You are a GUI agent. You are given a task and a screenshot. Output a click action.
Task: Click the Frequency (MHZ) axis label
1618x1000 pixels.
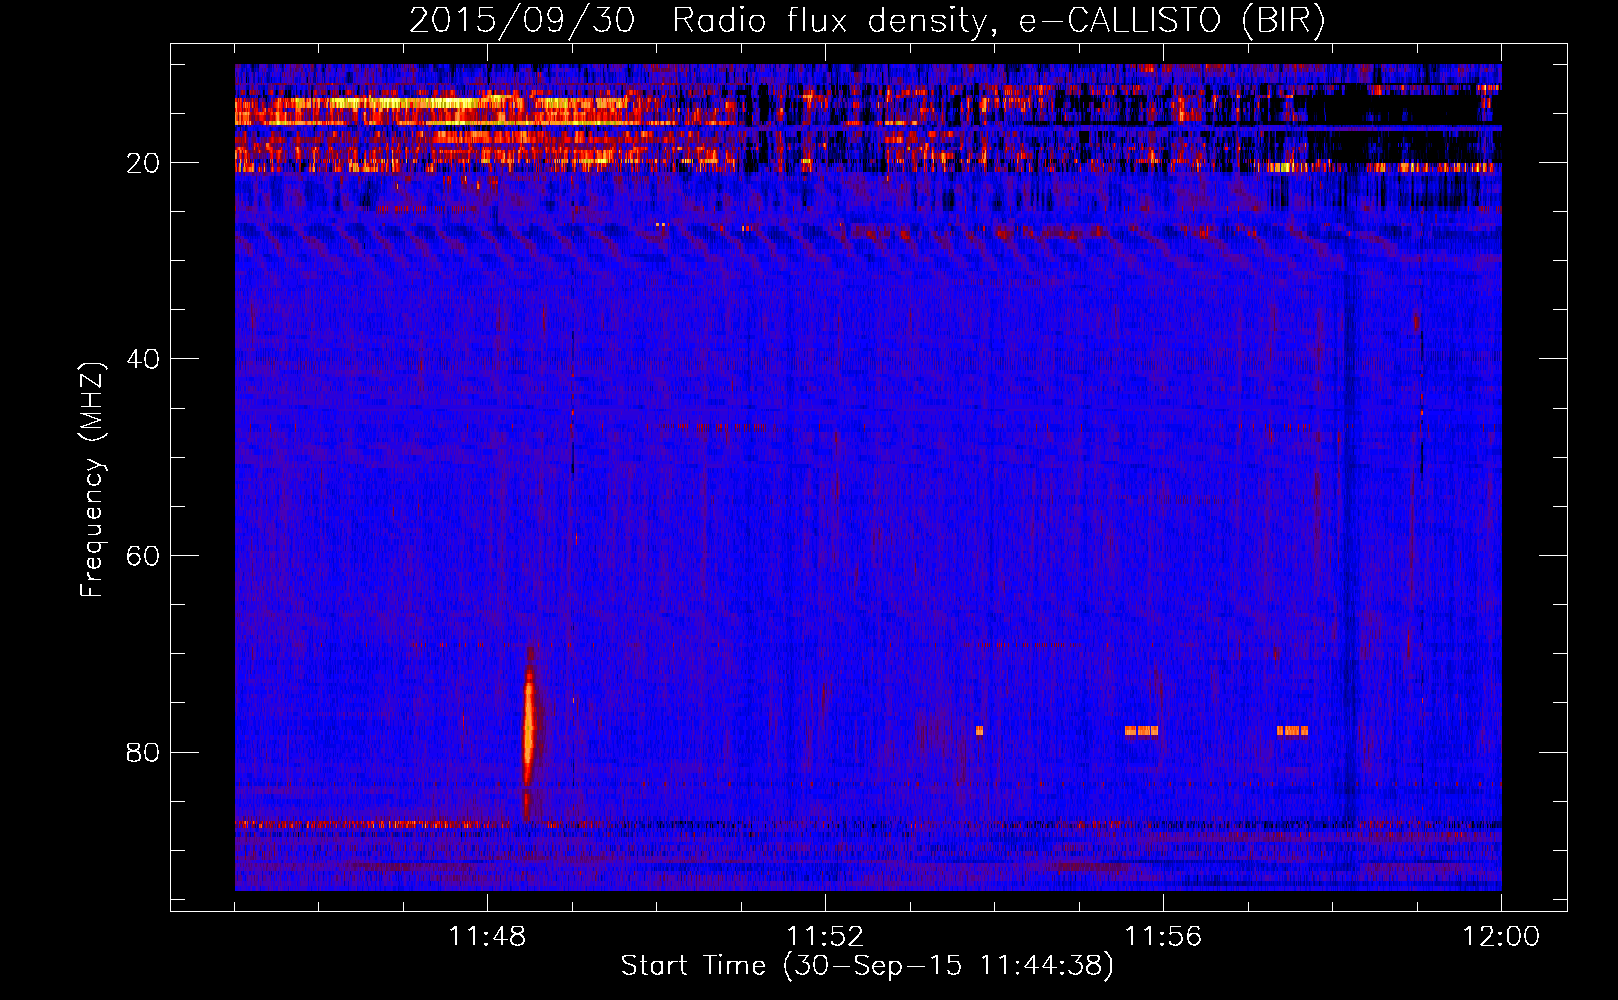(92, 480)
